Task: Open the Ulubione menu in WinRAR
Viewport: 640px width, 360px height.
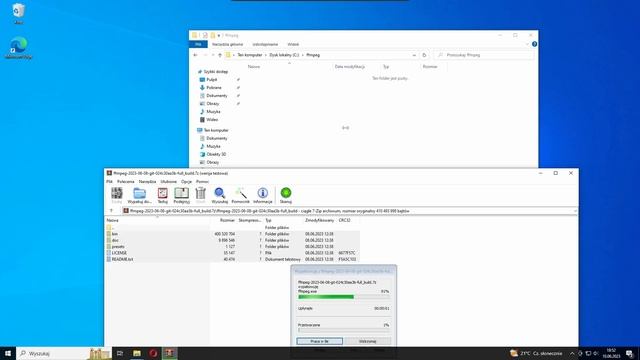Action: click(x=169, y=182)
